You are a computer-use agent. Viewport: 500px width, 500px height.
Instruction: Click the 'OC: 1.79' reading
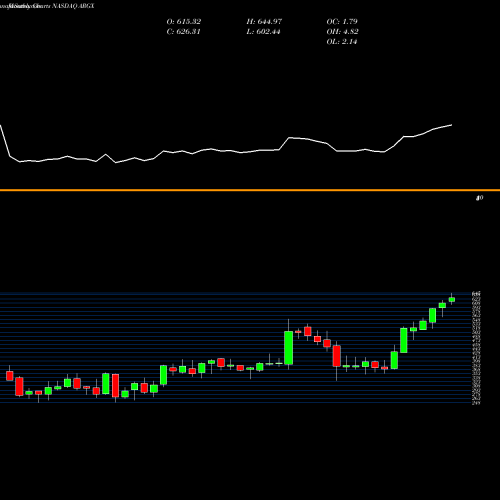342,22
